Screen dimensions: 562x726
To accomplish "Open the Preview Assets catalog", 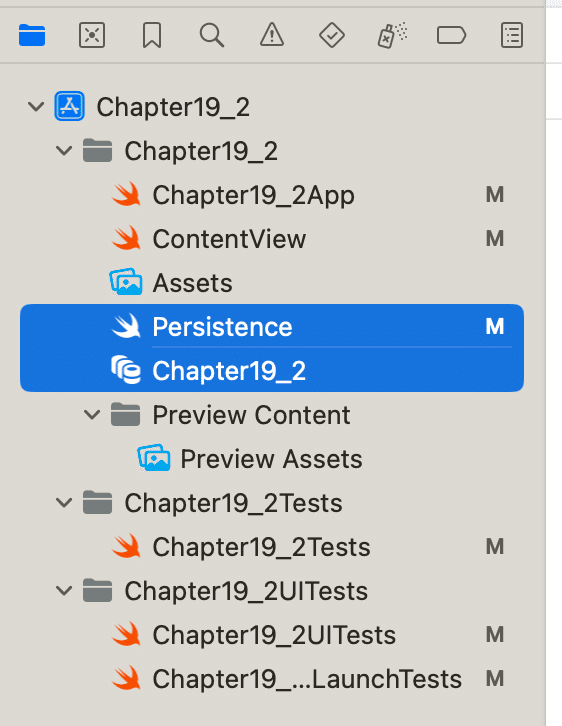I will pyautogui.click(x=272, y=459).
